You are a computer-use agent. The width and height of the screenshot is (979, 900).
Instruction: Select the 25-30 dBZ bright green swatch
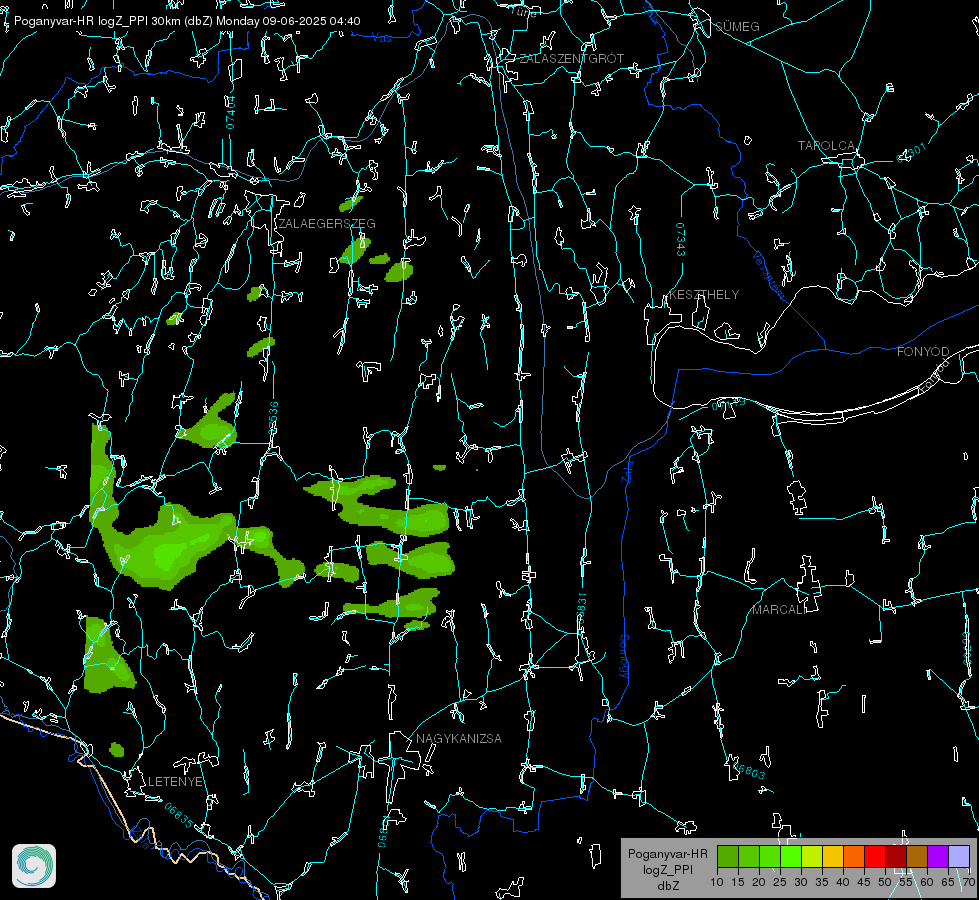click(790, 856)
